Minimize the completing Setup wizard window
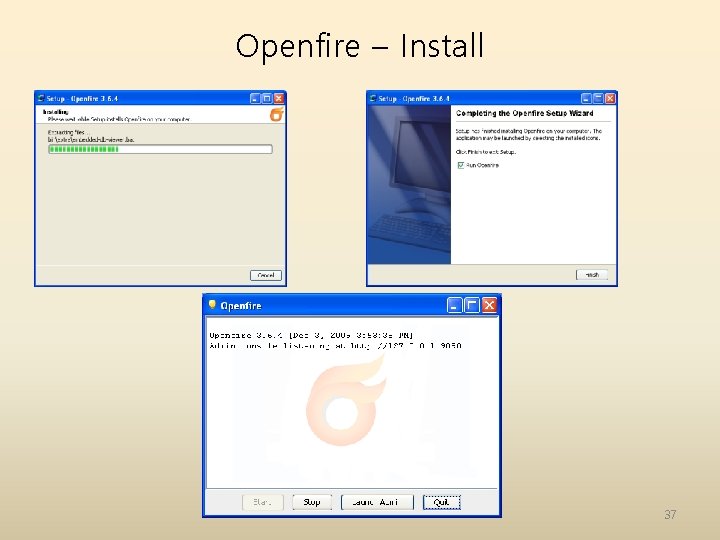The height and width of the screenshot is (540, 720). [586, 98]
